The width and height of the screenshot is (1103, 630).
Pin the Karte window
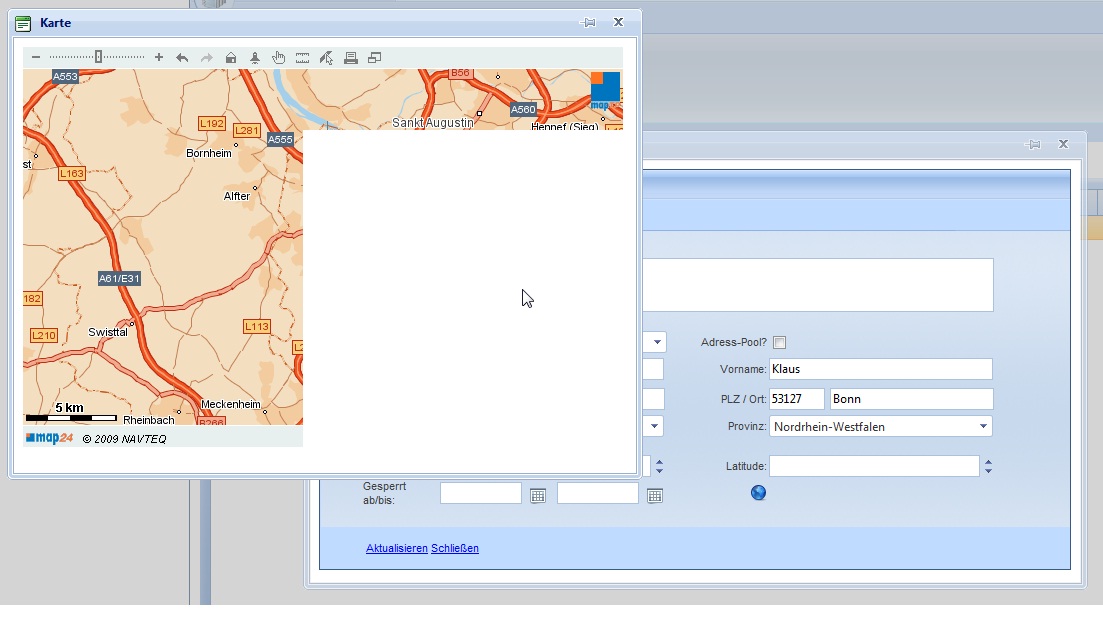pyautogui.click(x=588, y=22)
